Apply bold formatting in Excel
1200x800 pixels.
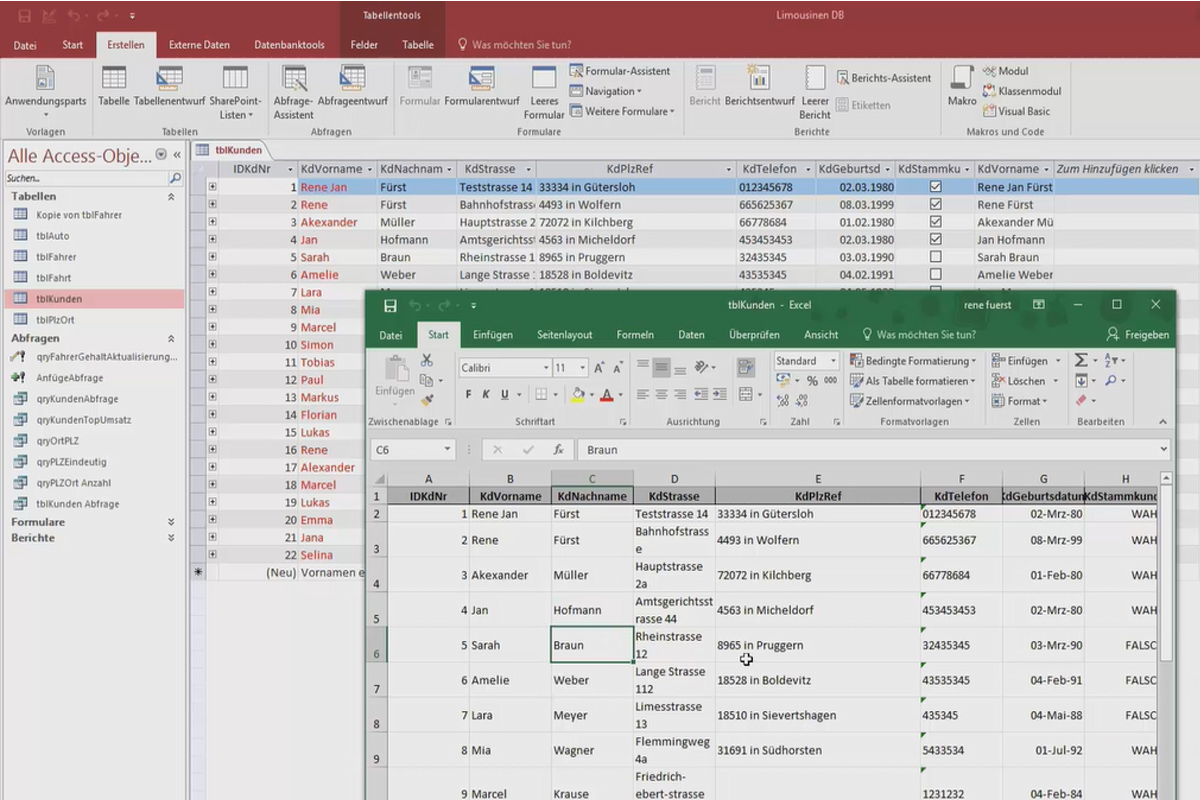tap(467, 394)
